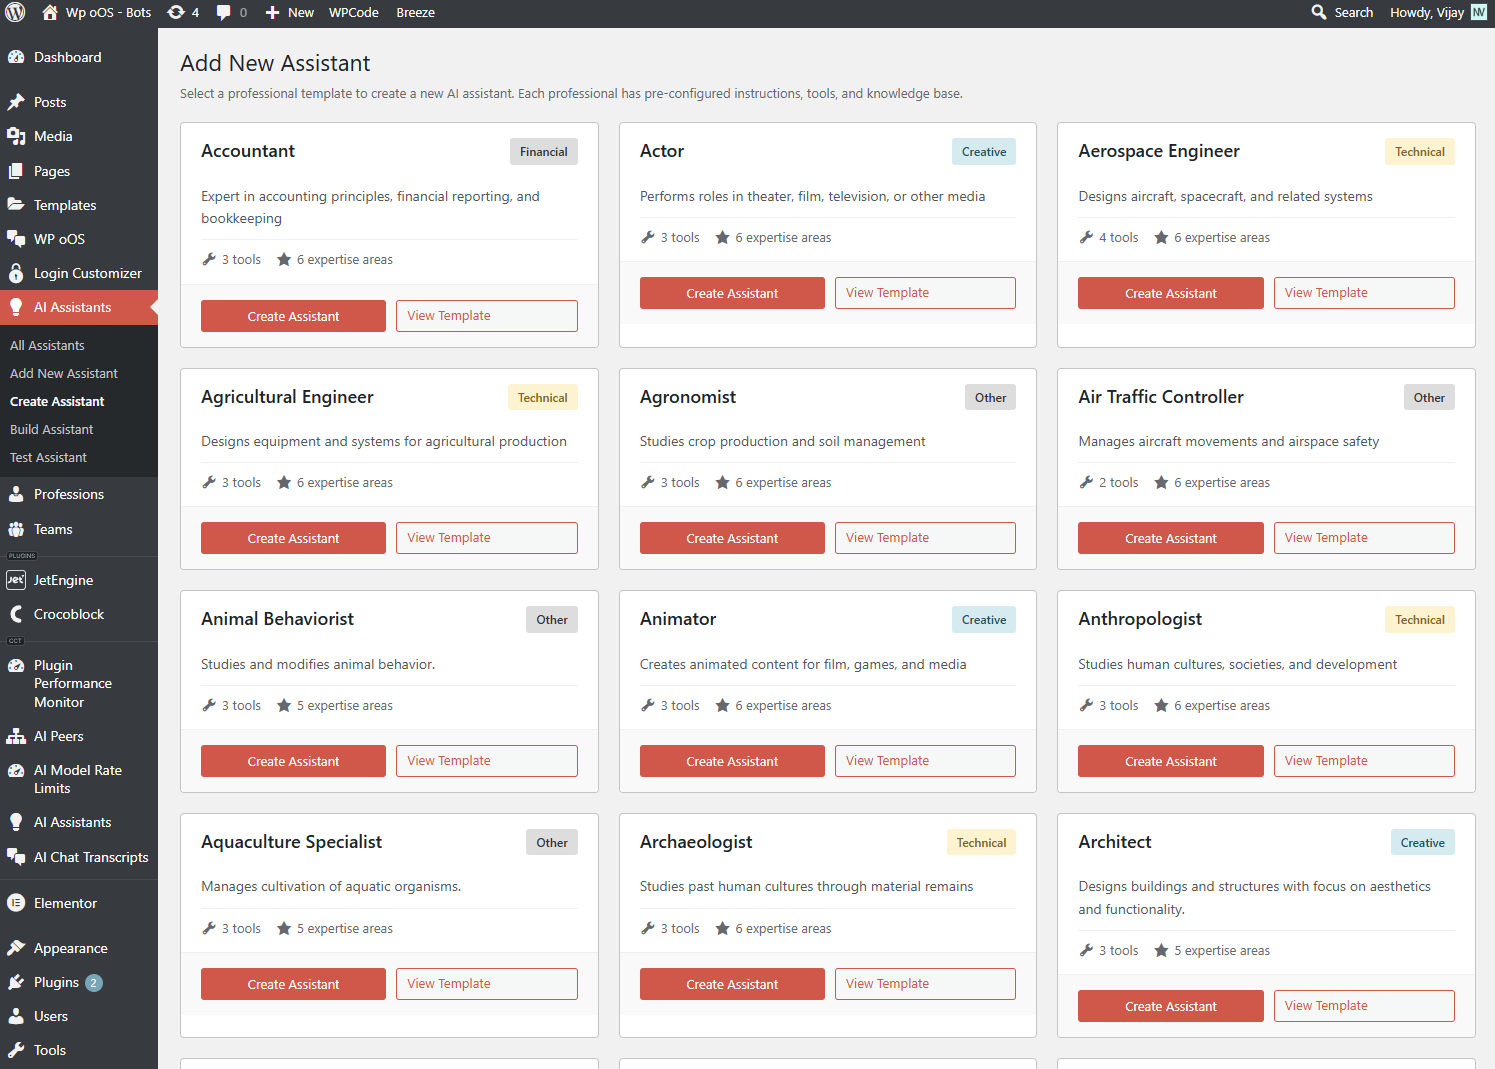
Task: Click the Professions person icon
Action: pyautogui.click(x=16, y=494)
